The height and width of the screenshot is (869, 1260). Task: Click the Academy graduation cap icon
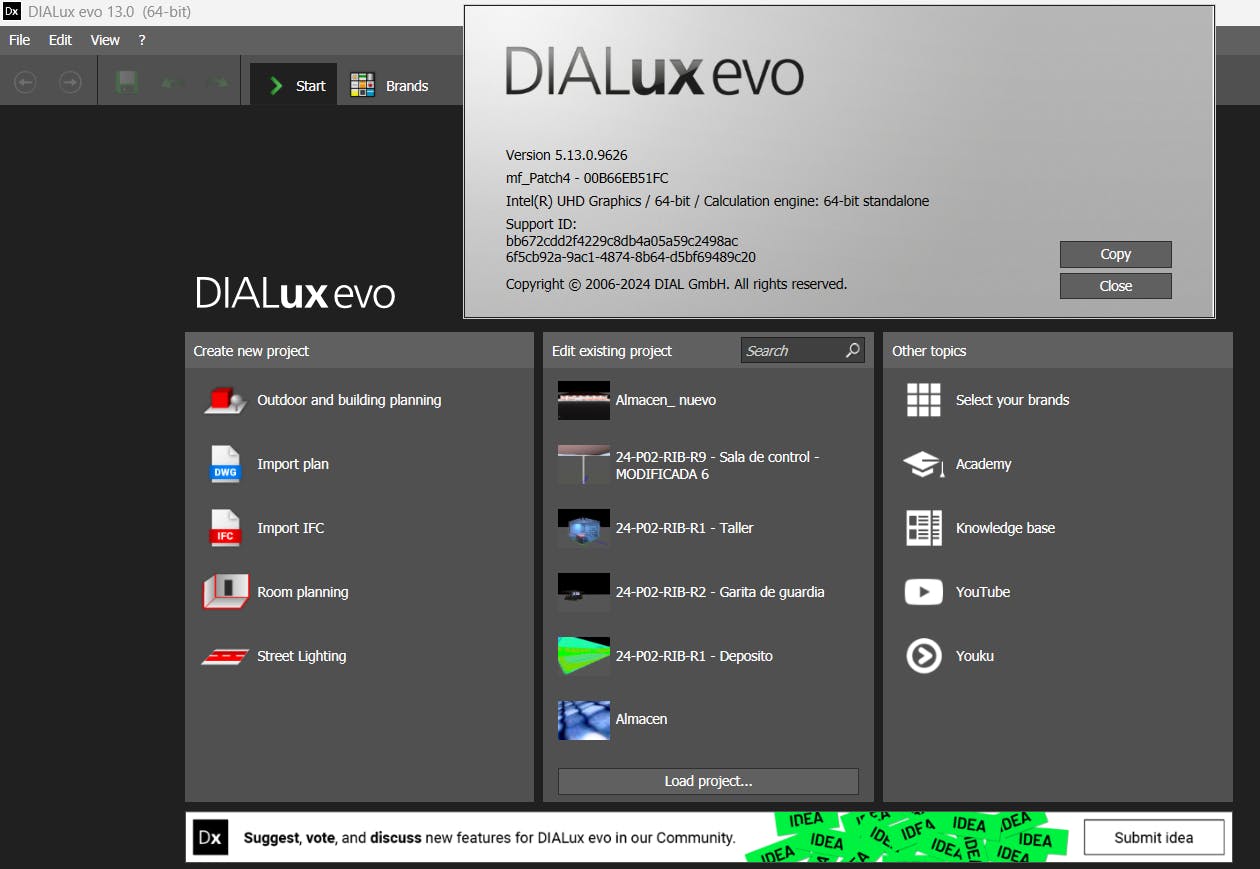tap(924, 464)
